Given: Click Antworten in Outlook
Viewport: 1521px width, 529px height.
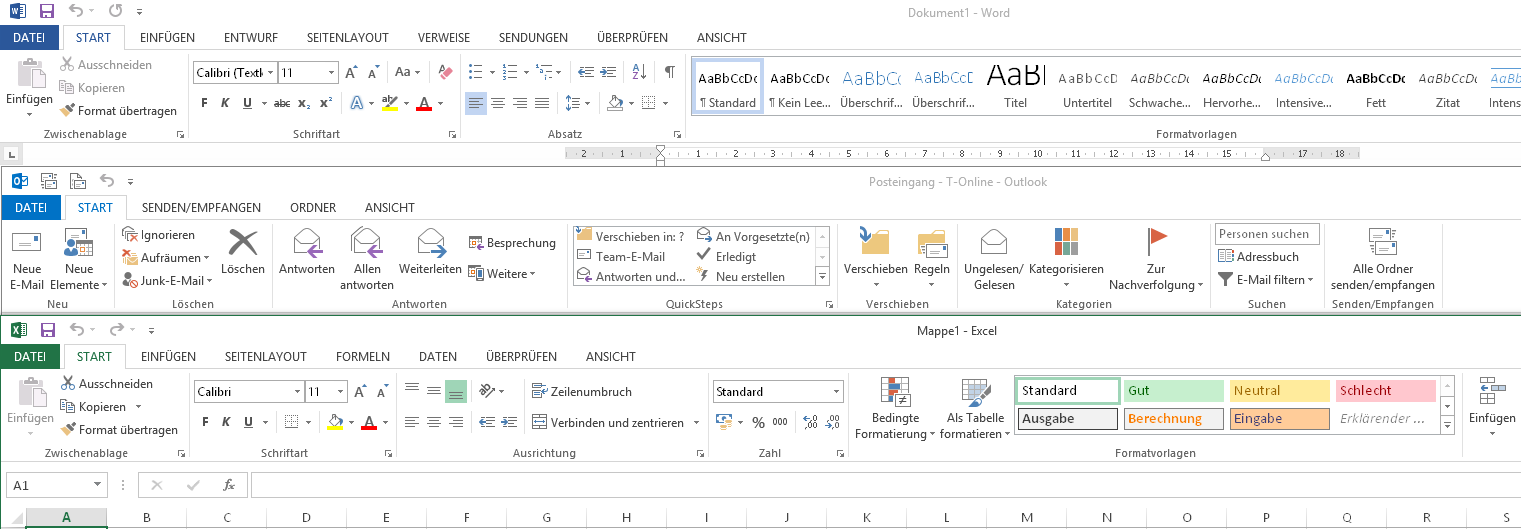Looking at the screenshot, I should [307, 252].
